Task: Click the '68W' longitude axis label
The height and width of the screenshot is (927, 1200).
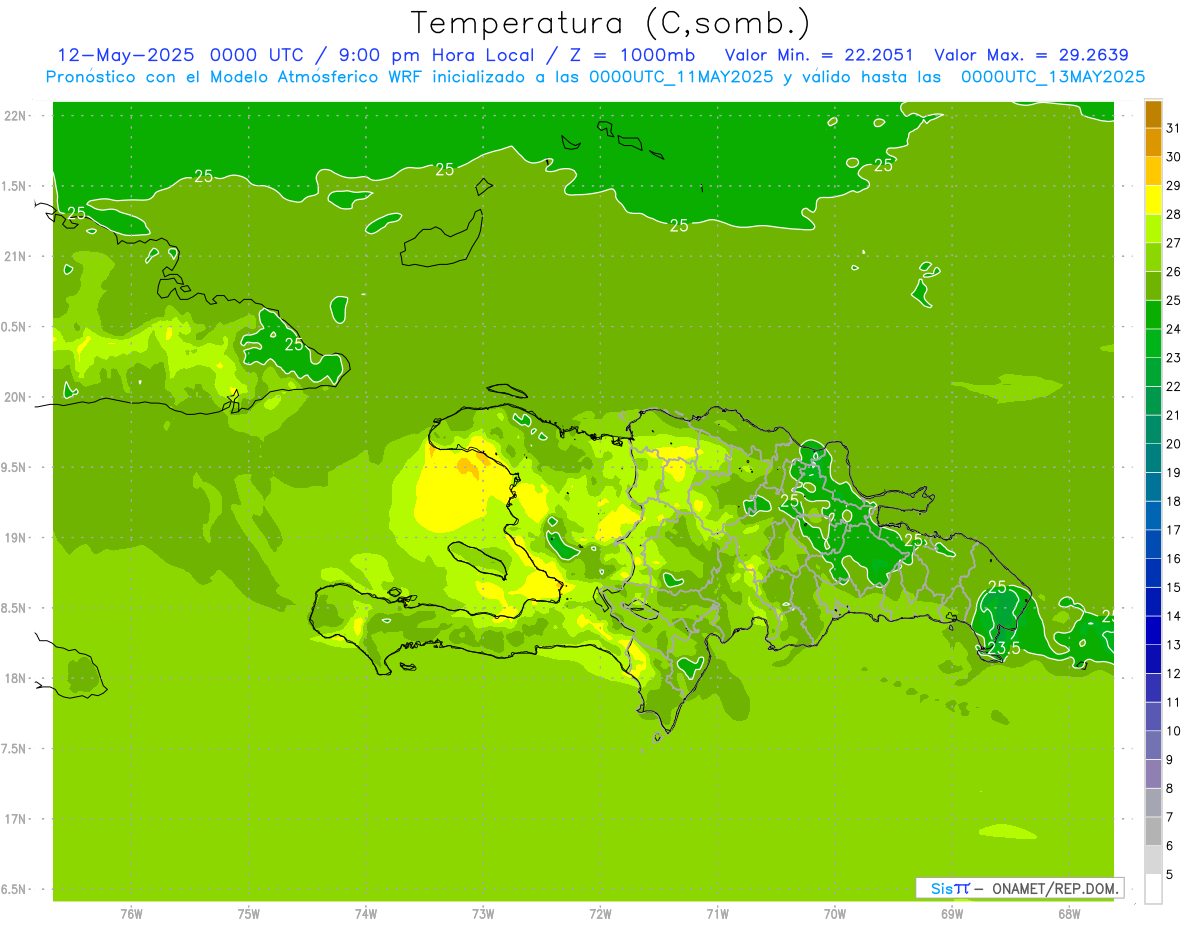Action: [1069, 914]
